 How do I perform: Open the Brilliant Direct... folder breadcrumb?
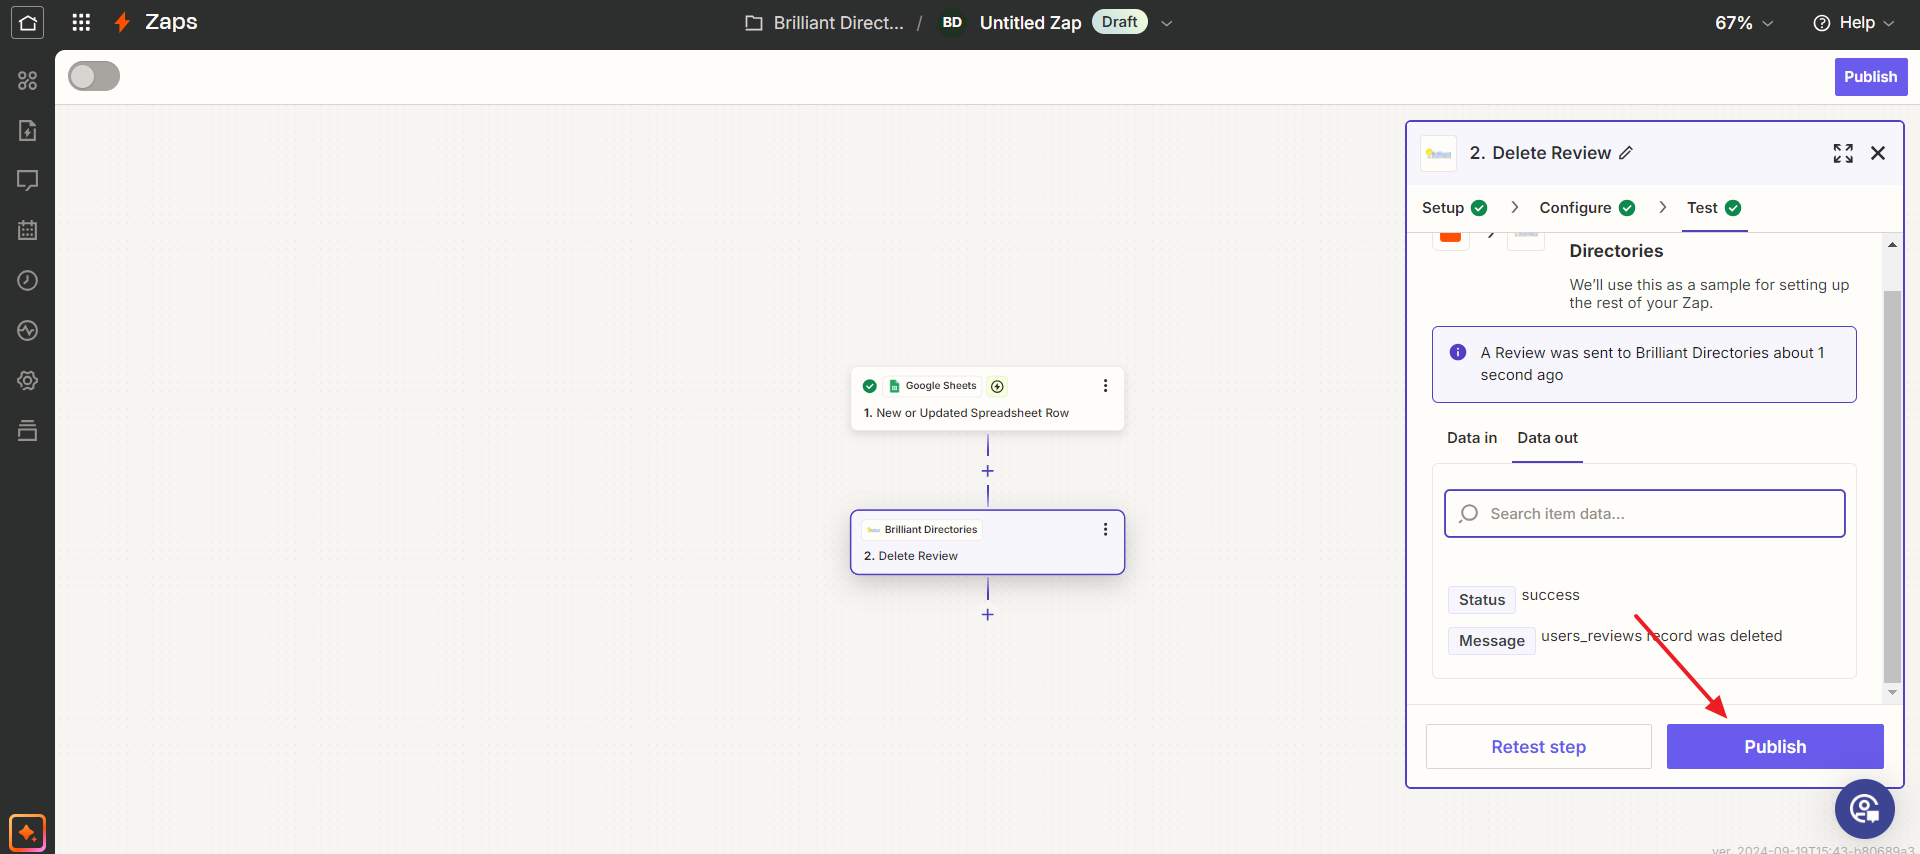(x=825, y=22)
